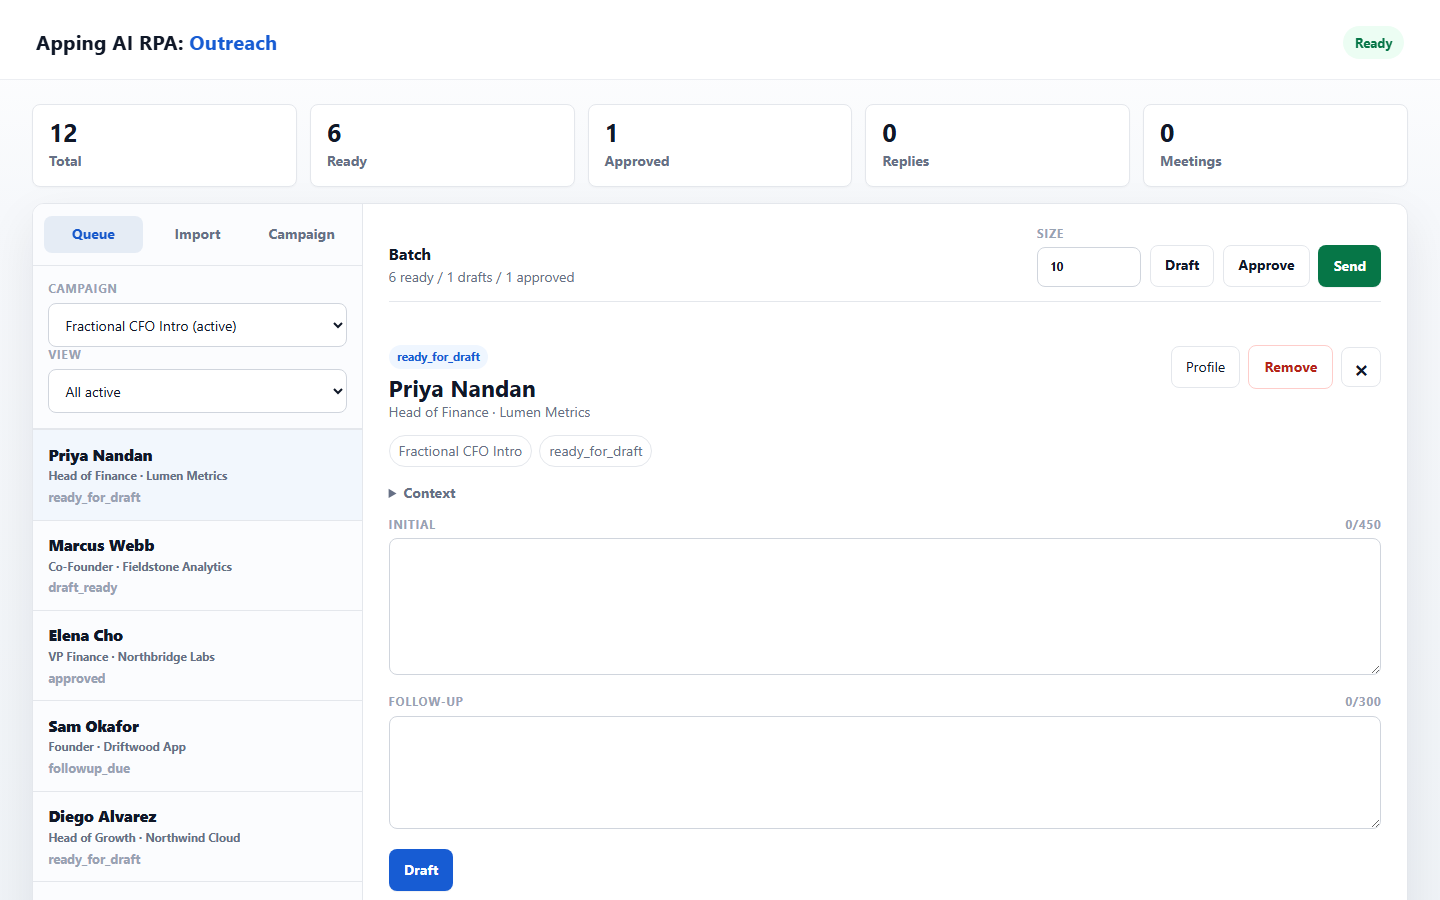Open the View filter dropdown
The width and height of the screenshot is (1440, 900).
(x=197, y=391)
